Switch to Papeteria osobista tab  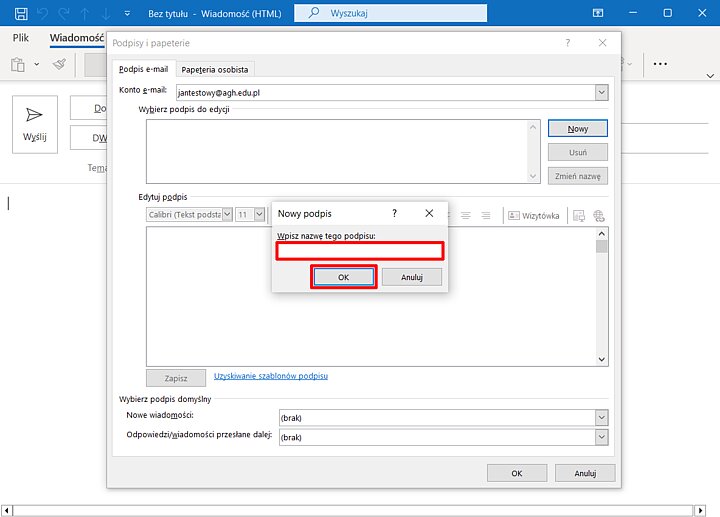214,70
